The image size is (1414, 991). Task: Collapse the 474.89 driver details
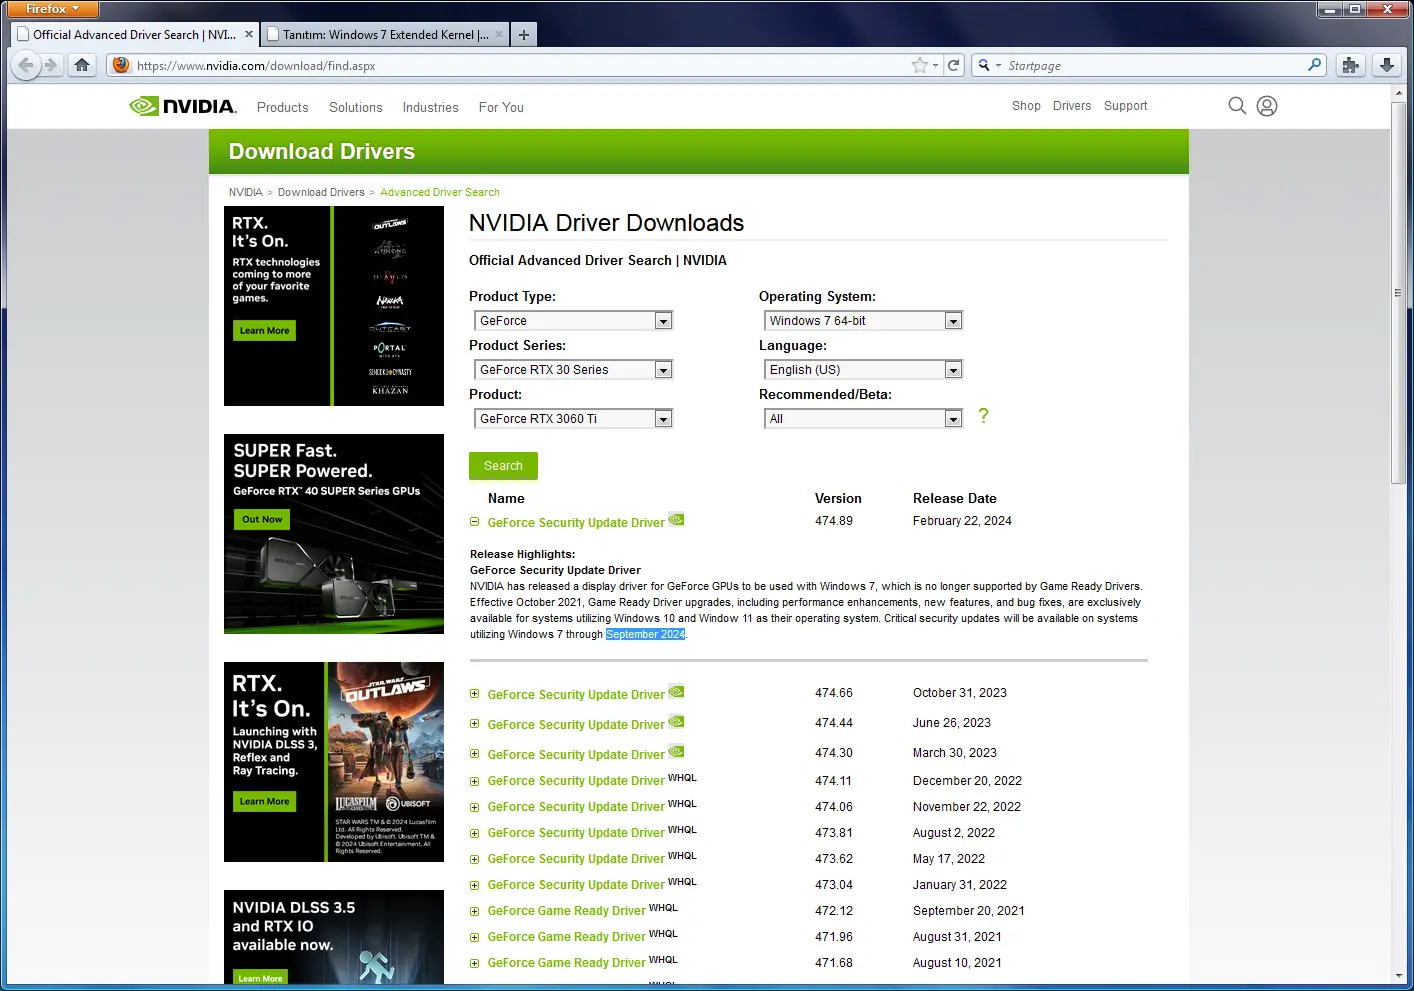(x=475, y=522)
